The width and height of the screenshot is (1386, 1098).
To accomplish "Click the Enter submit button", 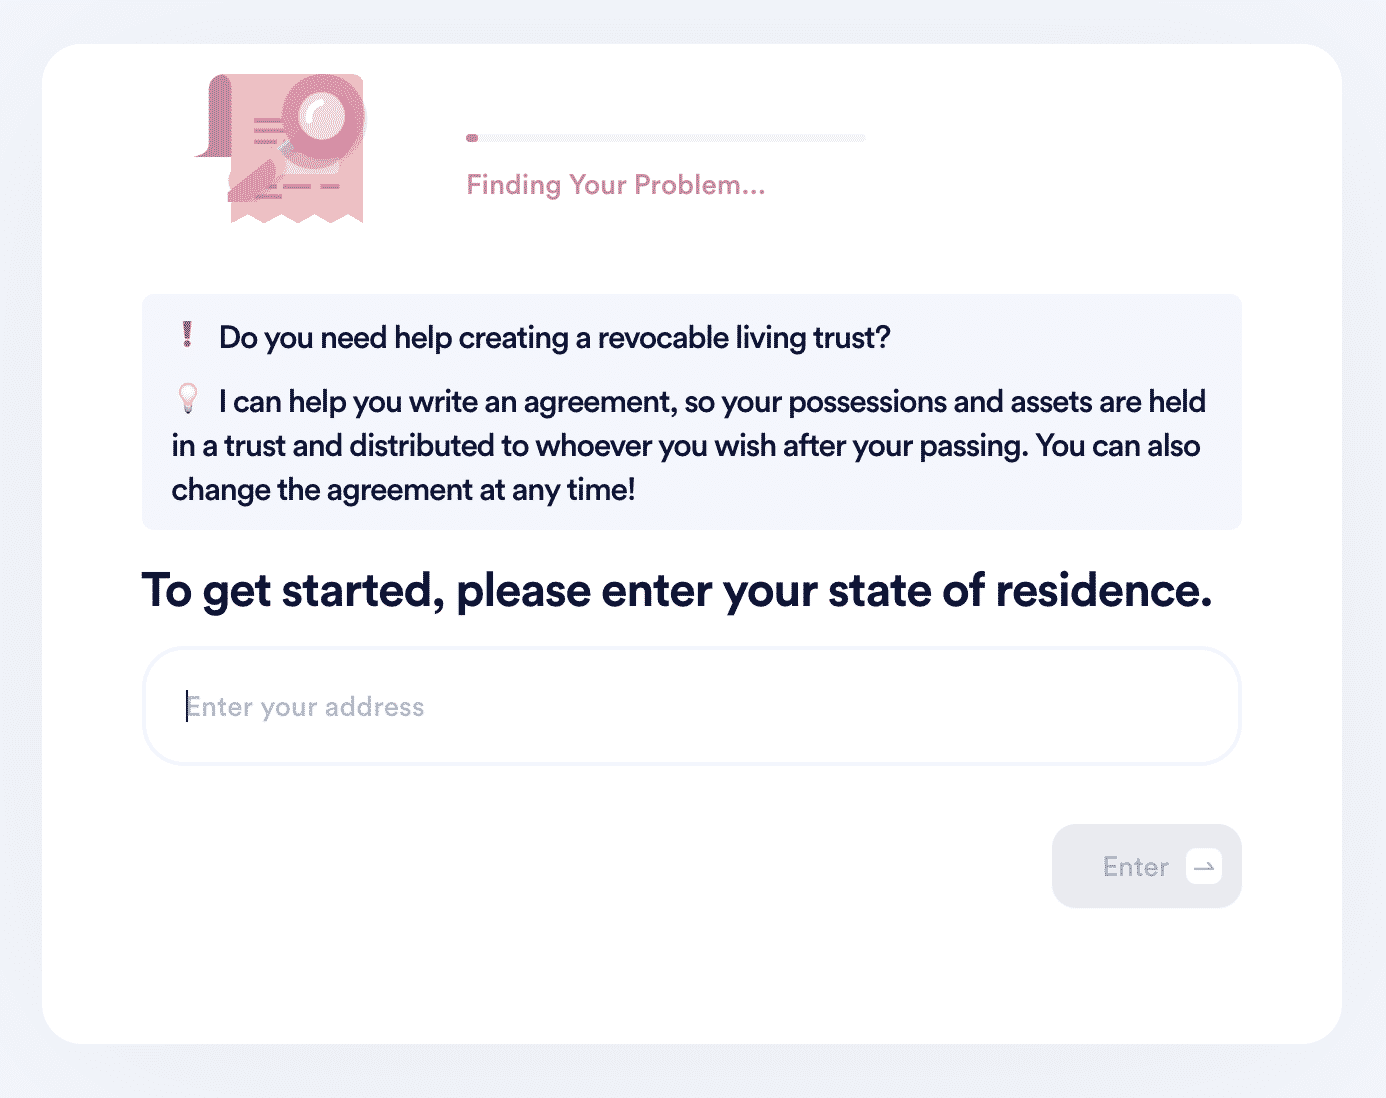I will coord(1146,866).
